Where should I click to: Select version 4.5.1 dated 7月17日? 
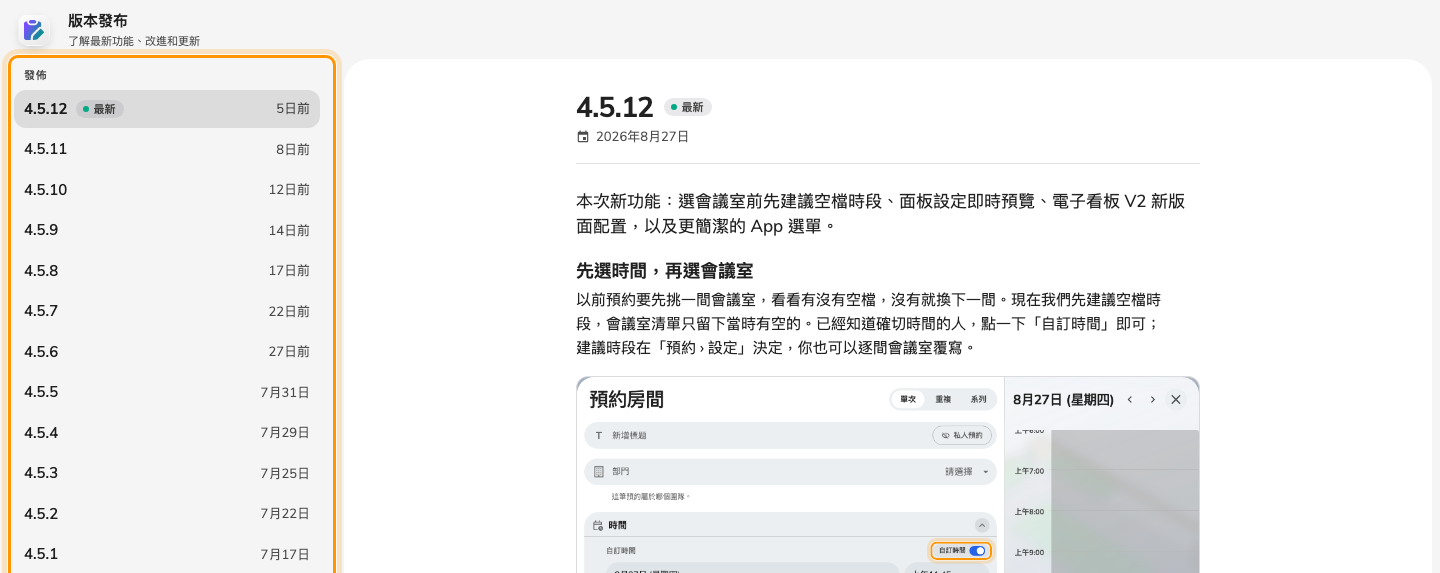167,554
